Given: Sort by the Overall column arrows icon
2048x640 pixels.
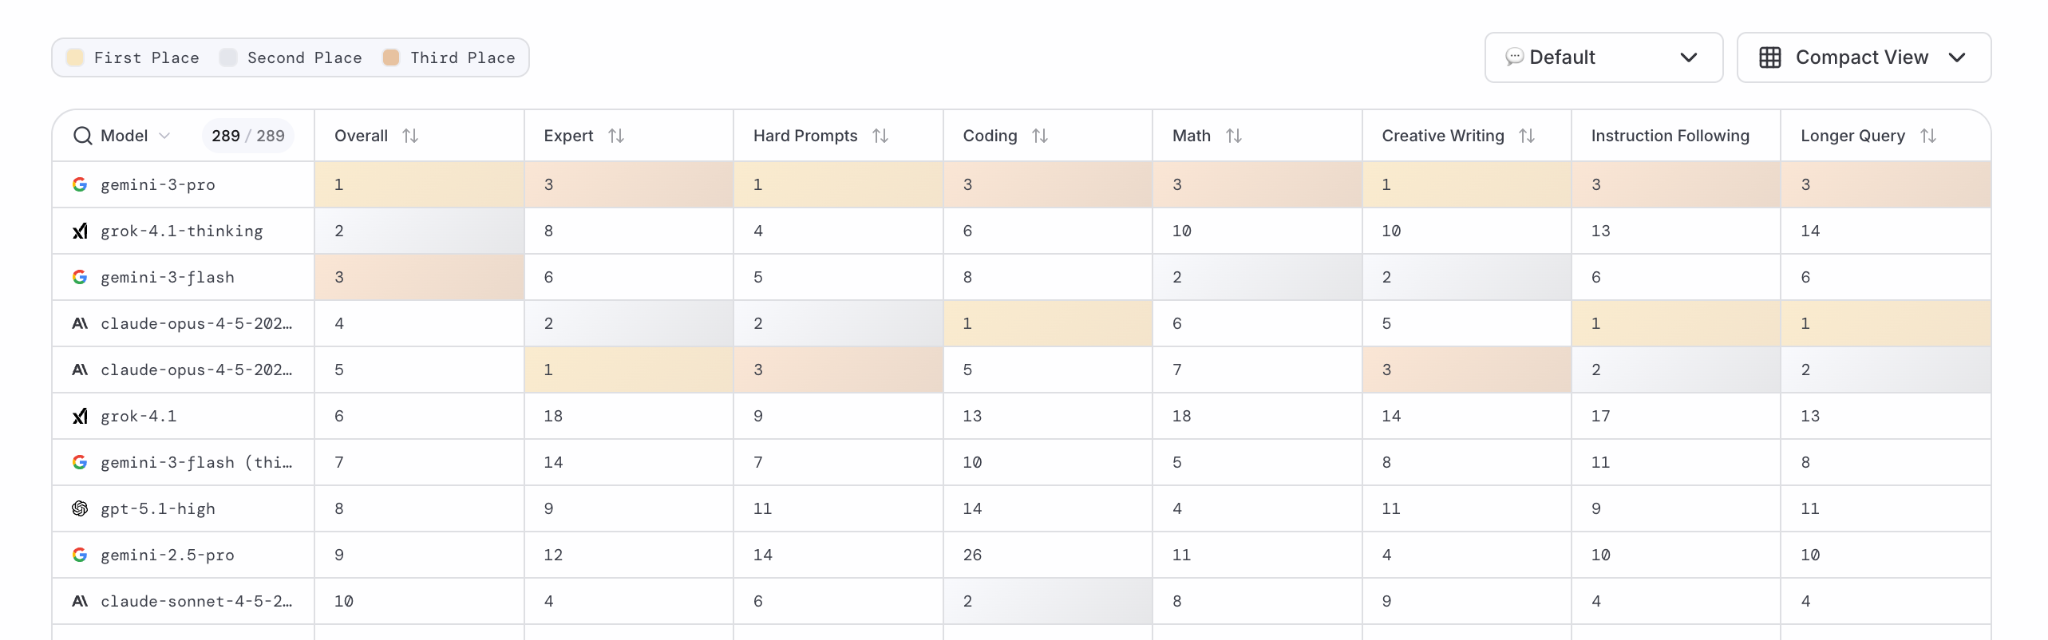Looking at the screenshot, I should click(410, 136).
